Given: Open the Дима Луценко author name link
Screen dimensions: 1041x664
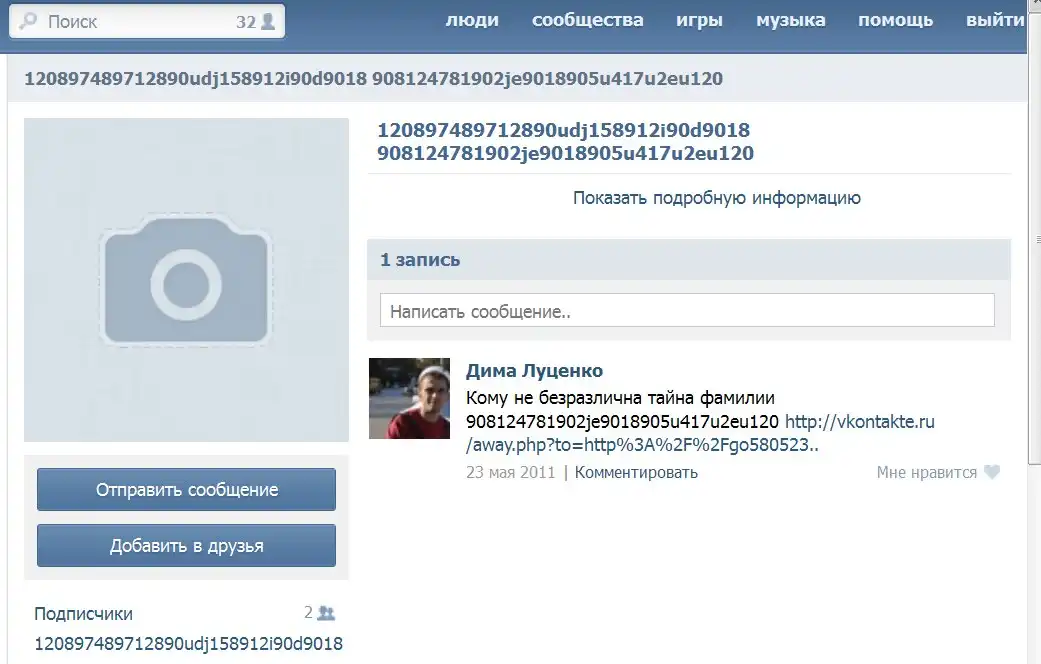Looking at the screenshot, I should pos(534,371).
